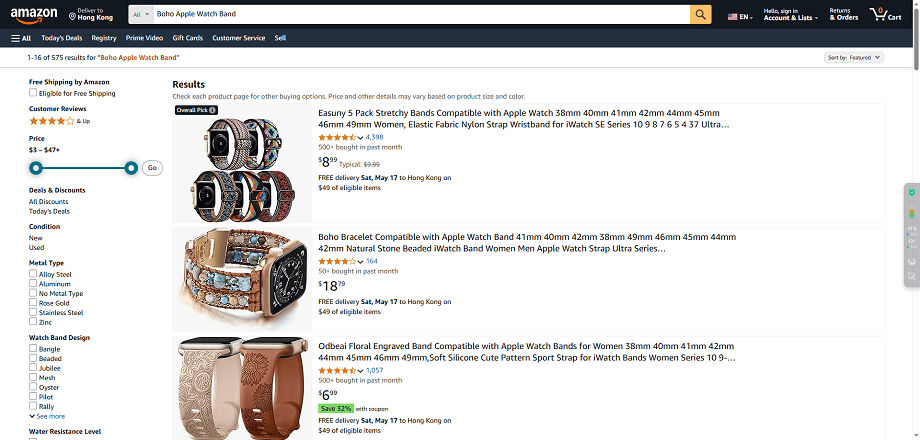Tick the Beaded watch band design
The width and height of the screenshot is (920, 440).
click(x=33, y=358)
